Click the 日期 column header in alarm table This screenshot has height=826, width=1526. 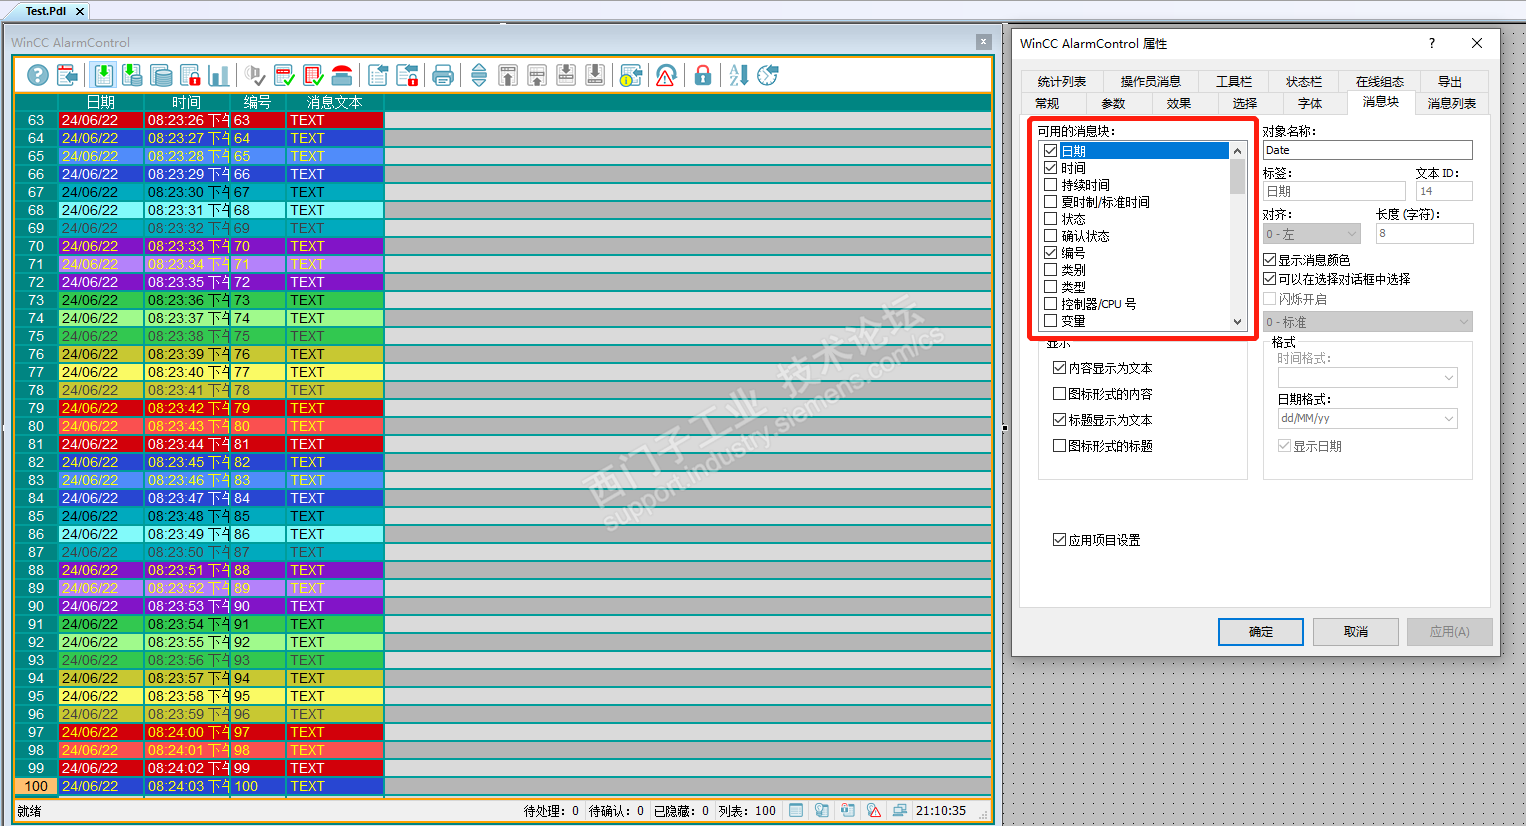[101, 102]
